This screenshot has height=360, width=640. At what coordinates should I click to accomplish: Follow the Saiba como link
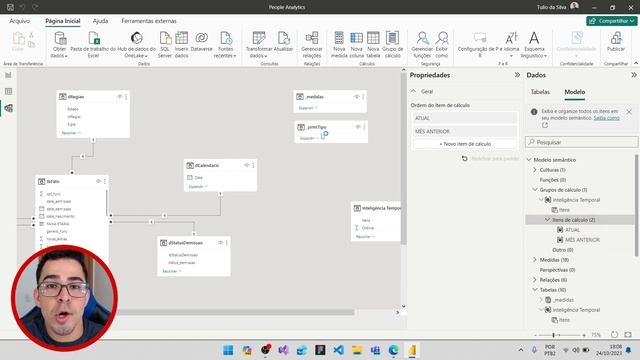pos(607,118)
